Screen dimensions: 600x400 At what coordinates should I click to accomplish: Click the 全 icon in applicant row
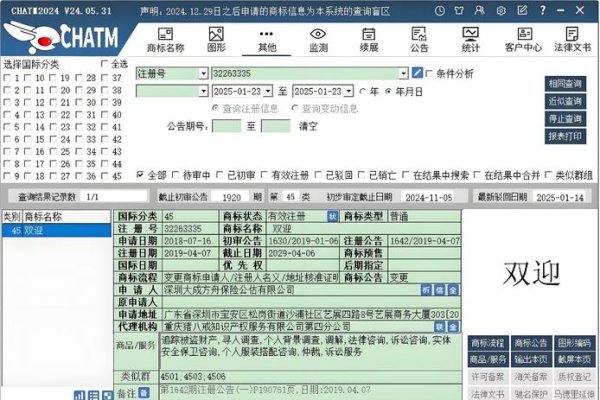click(453, 290)
